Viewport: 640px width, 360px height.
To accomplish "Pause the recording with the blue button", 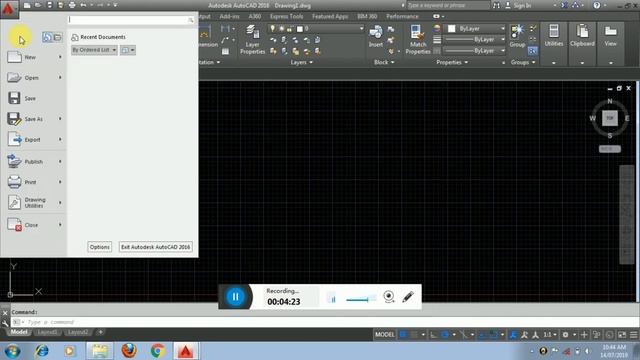I will (x=236, y=297).
